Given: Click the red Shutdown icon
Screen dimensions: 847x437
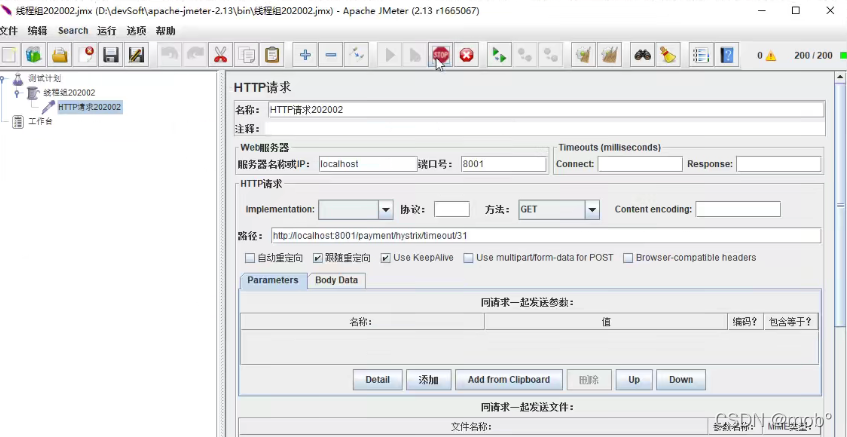Looking at the screenshot, I should point(466,55).
